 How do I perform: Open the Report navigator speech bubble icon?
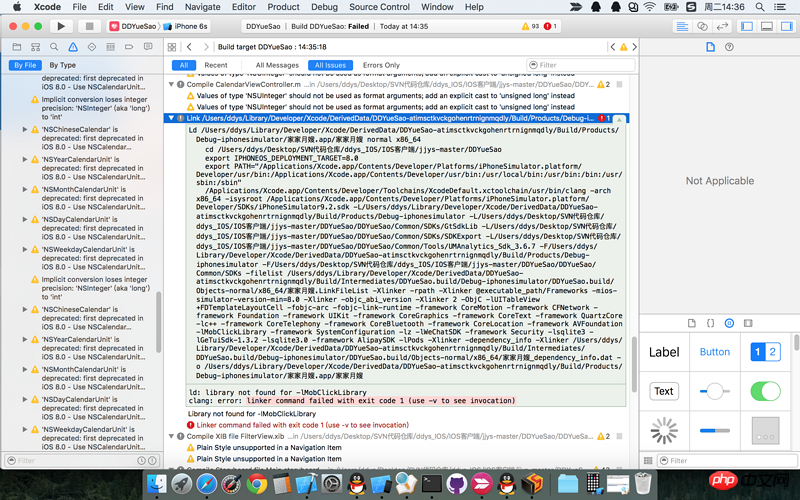(148, 47)
